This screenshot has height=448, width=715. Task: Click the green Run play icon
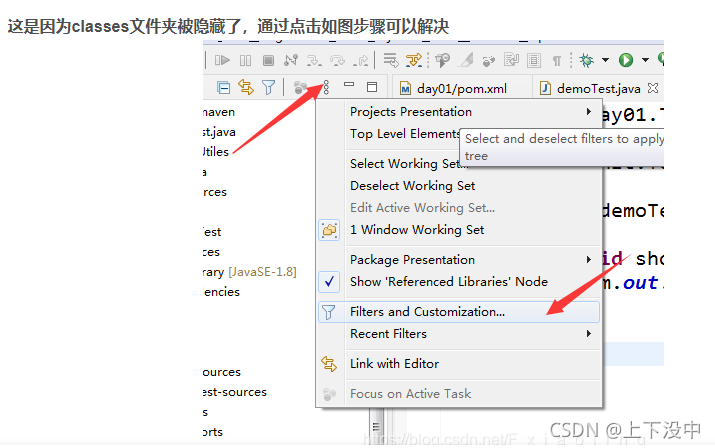pyautogui.click(x=626, y=60)
